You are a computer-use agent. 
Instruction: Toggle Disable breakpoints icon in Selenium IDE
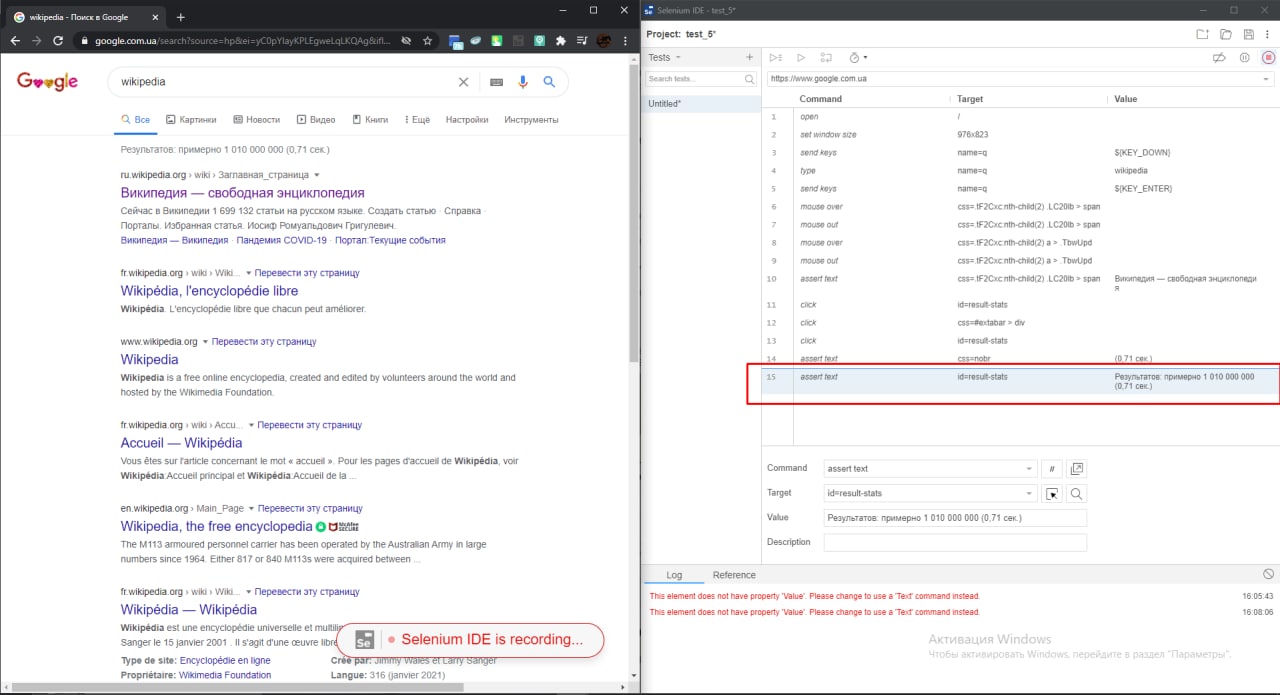point(1219,58)
